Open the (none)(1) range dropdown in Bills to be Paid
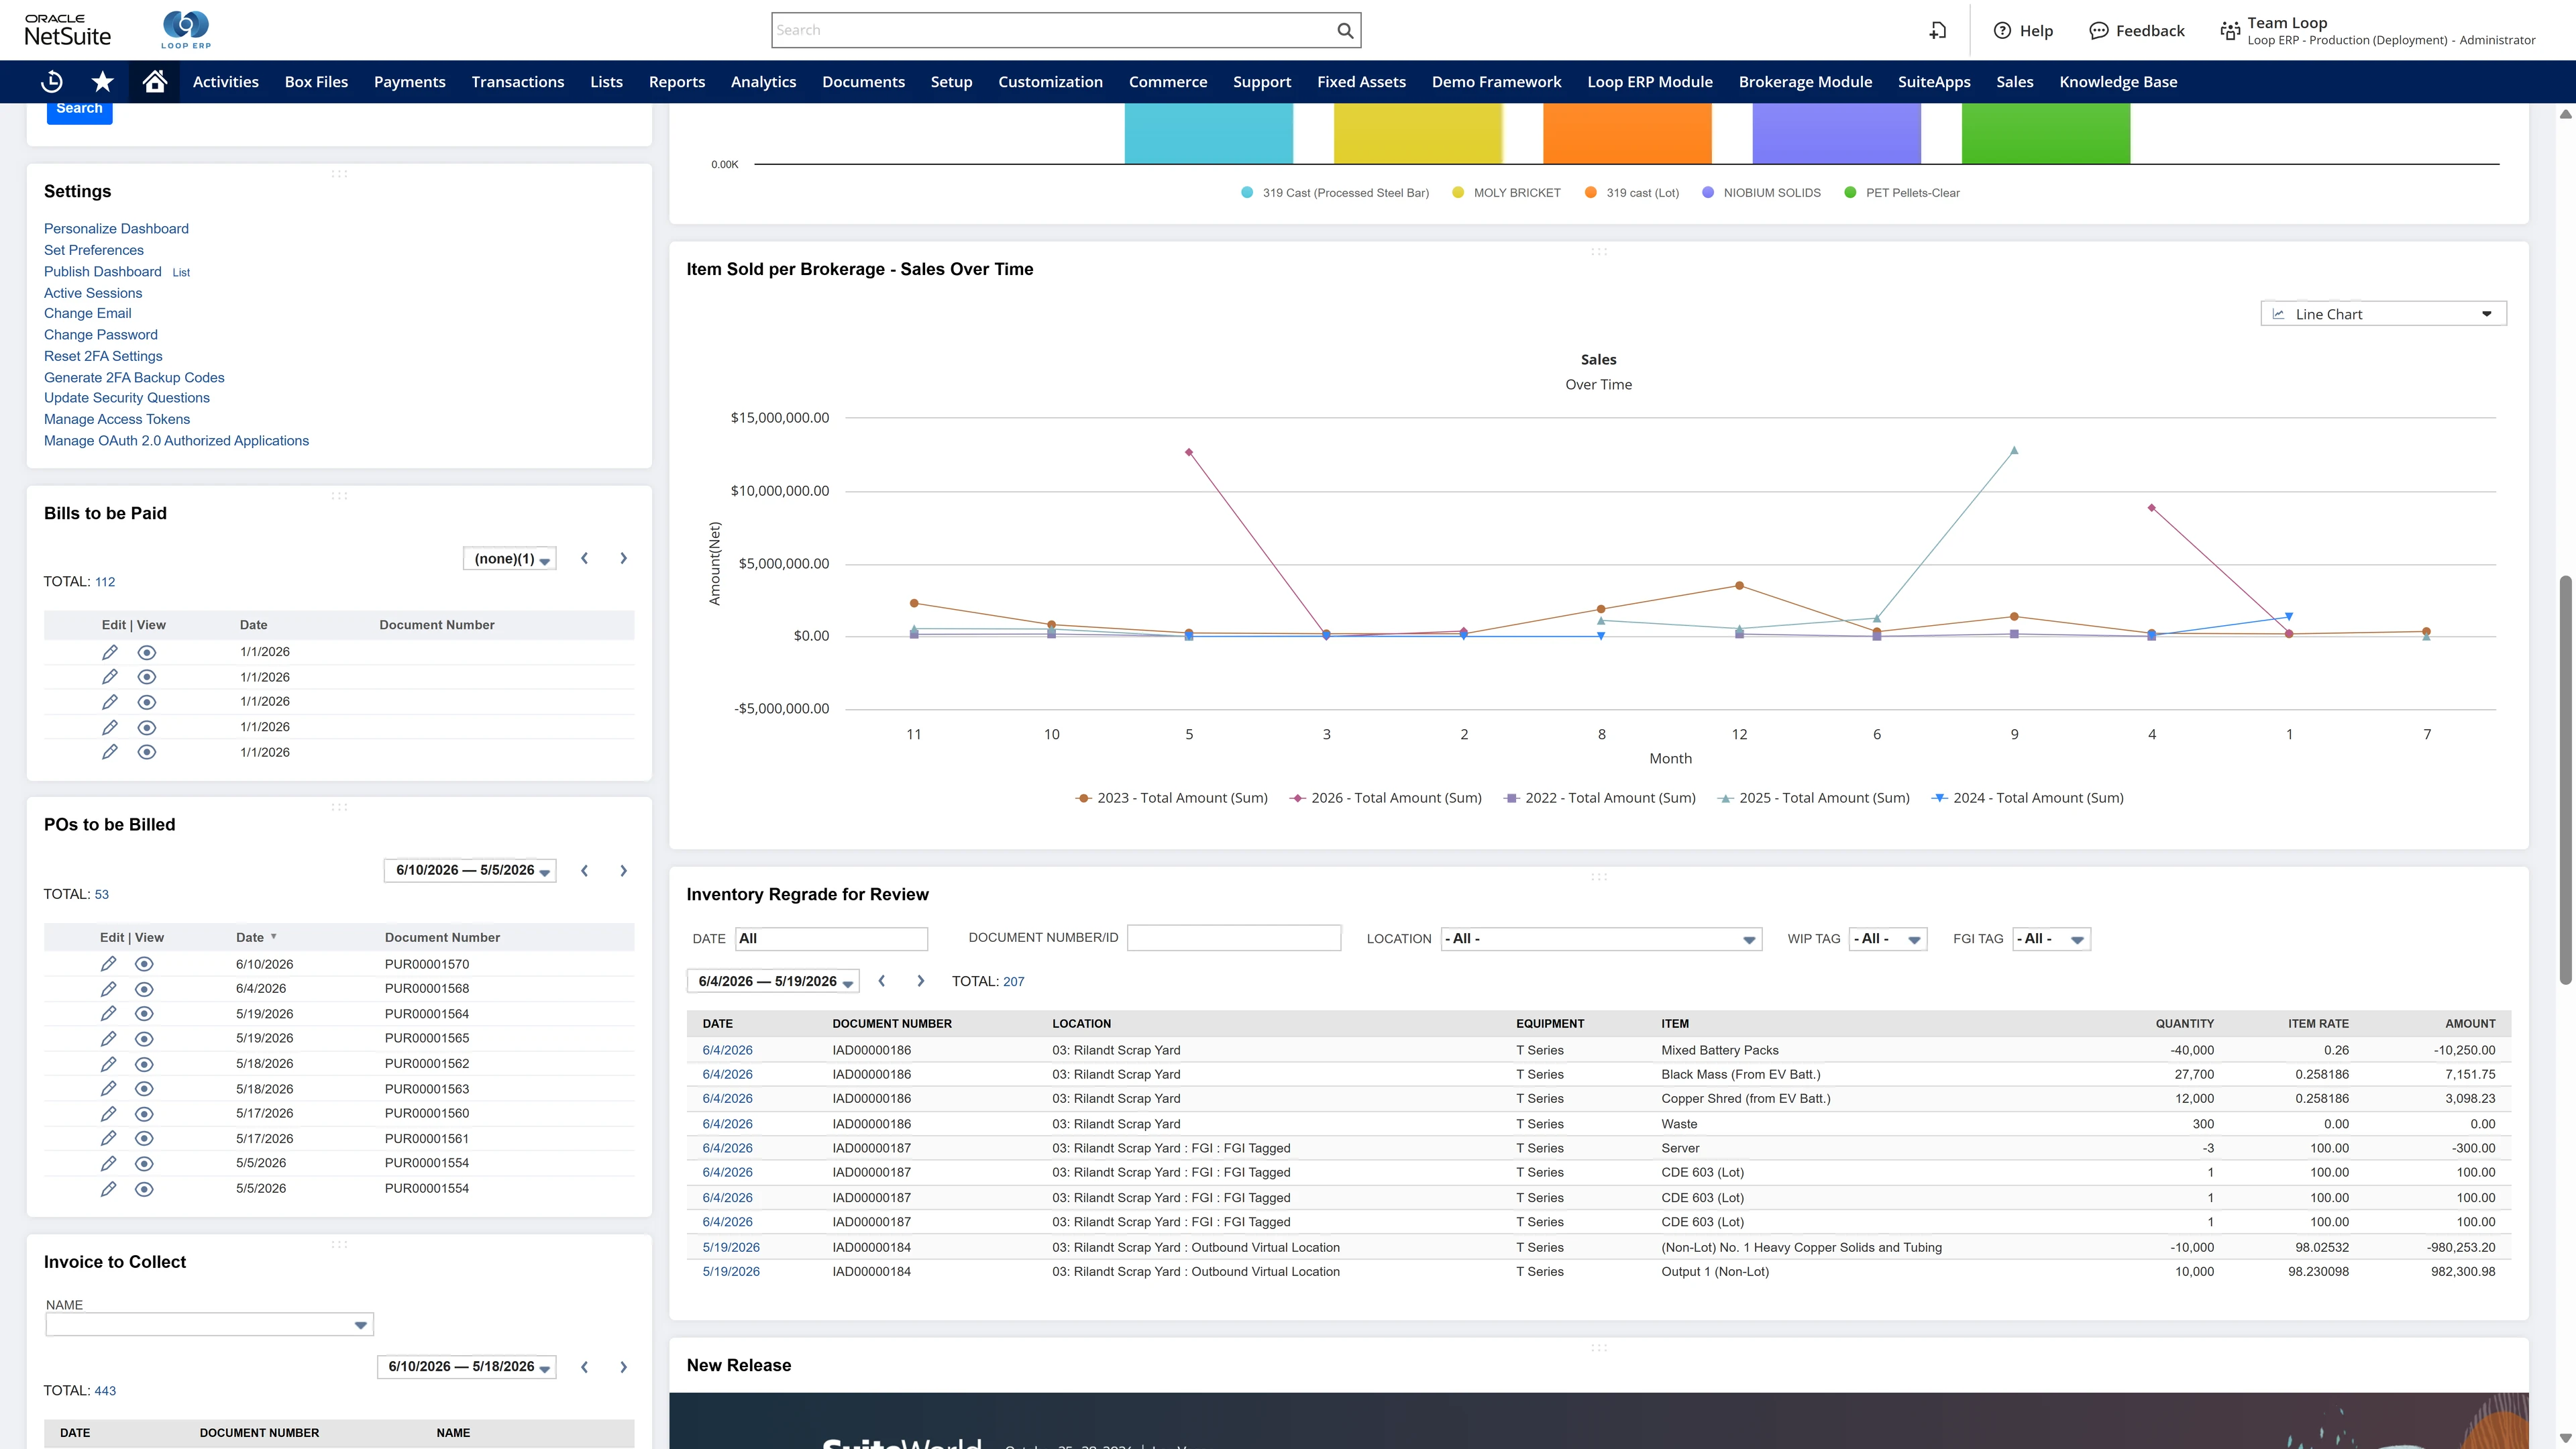The height and width of the screenshot is (1449, 2576). click(510, 559)
